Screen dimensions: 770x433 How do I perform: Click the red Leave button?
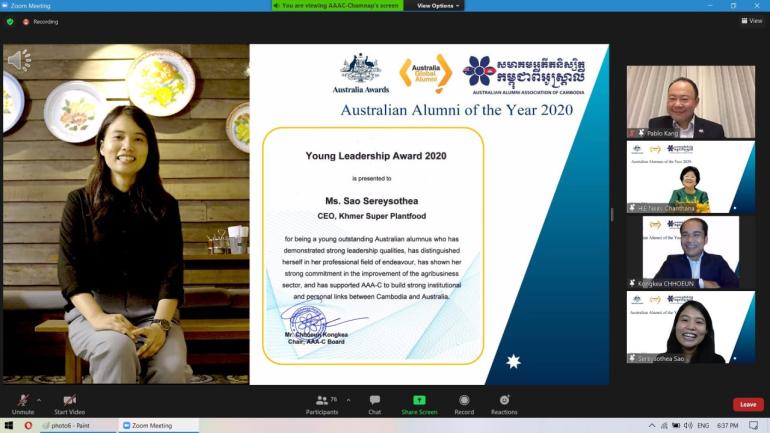pyautogui.click(x=748, y=405)
